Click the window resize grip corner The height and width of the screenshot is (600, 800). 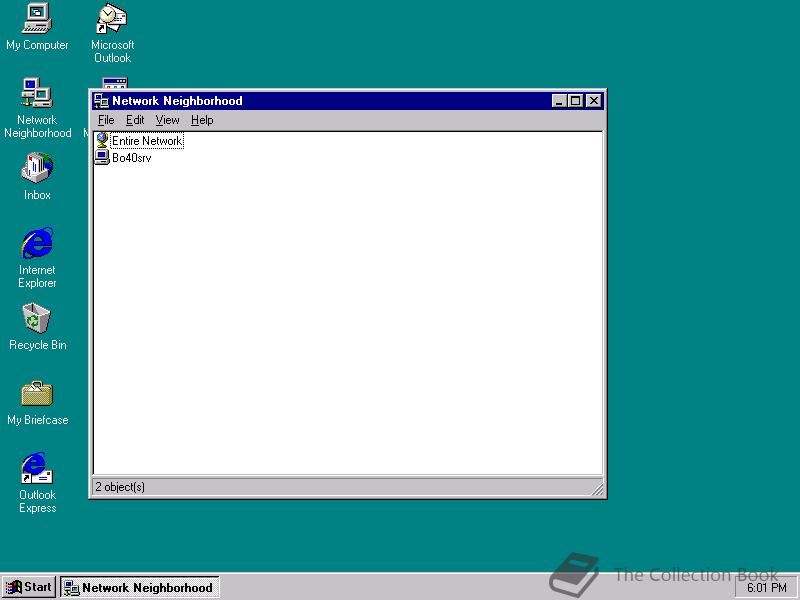pos(597,489)
